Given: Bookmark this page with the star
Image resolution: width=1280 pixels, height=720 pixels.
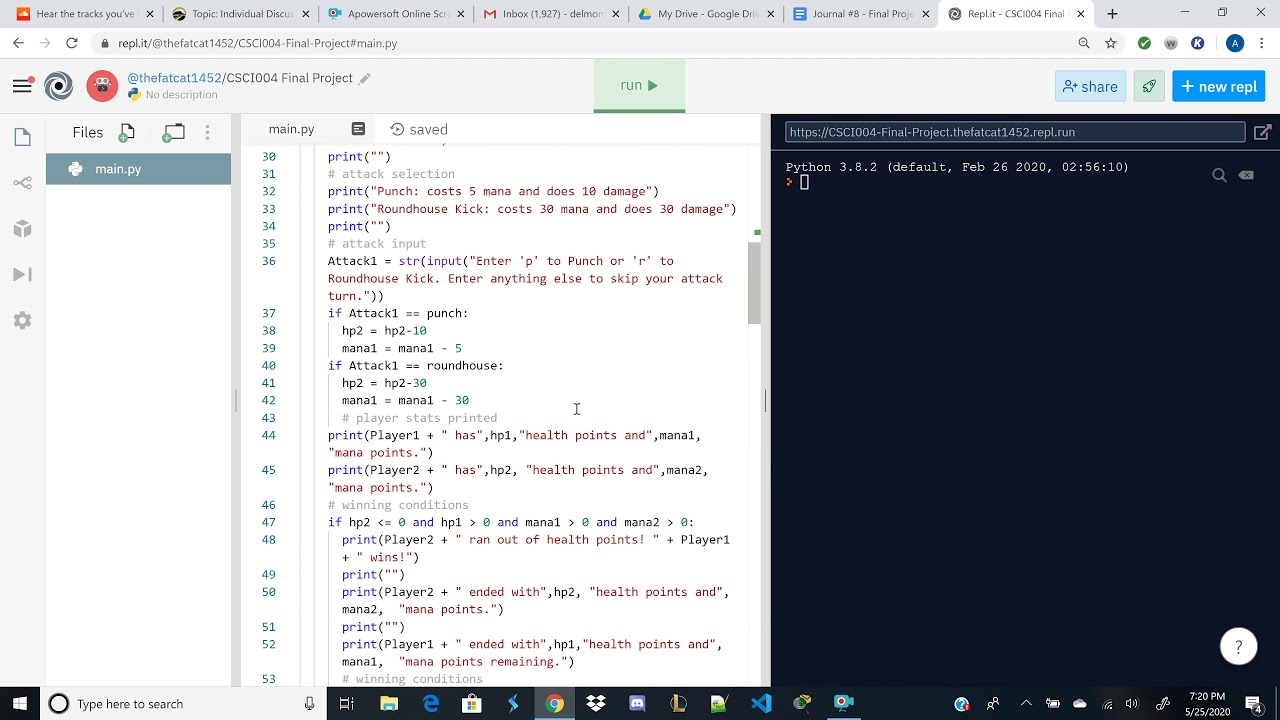Looking at the screenshot, I should 1110,43.
